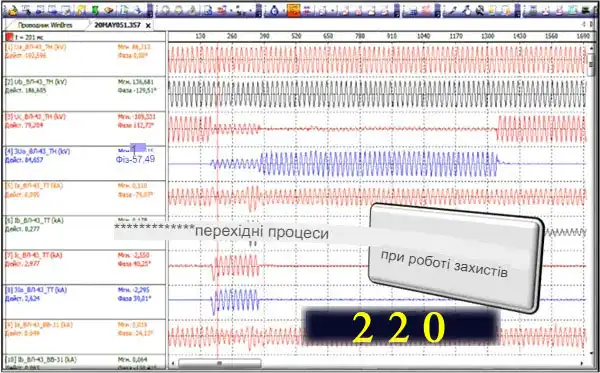The width and height of the screenshot is (600, 373).
Task: Click the 520 mark on the time ruler
Action: (296, 36)
